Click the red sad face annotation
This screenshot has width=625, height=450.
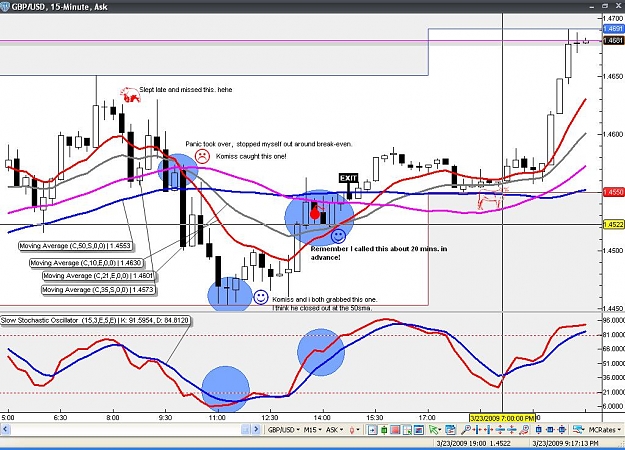[202, 156]
